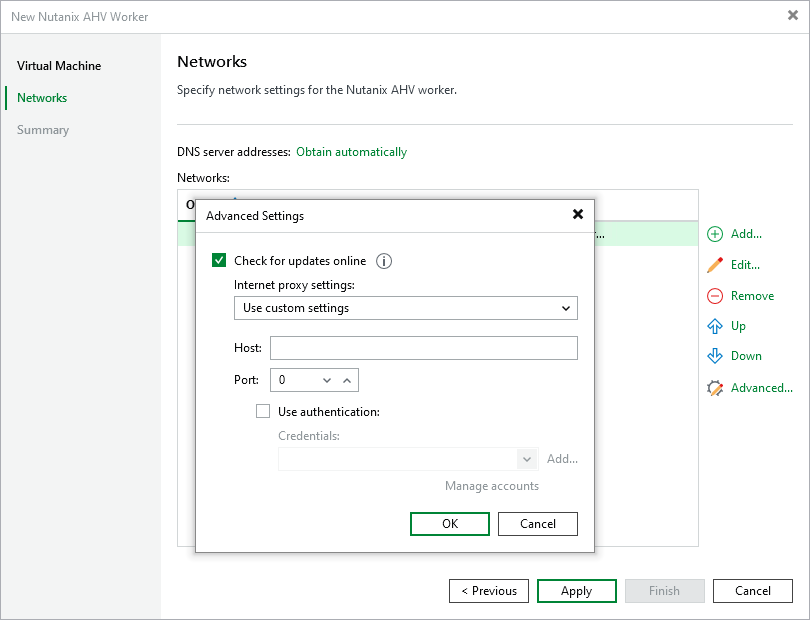Click Cancel in Advanced Settings dialog
Image resolution: width=810 pixels, height=620 pixels.
point(538,524)
